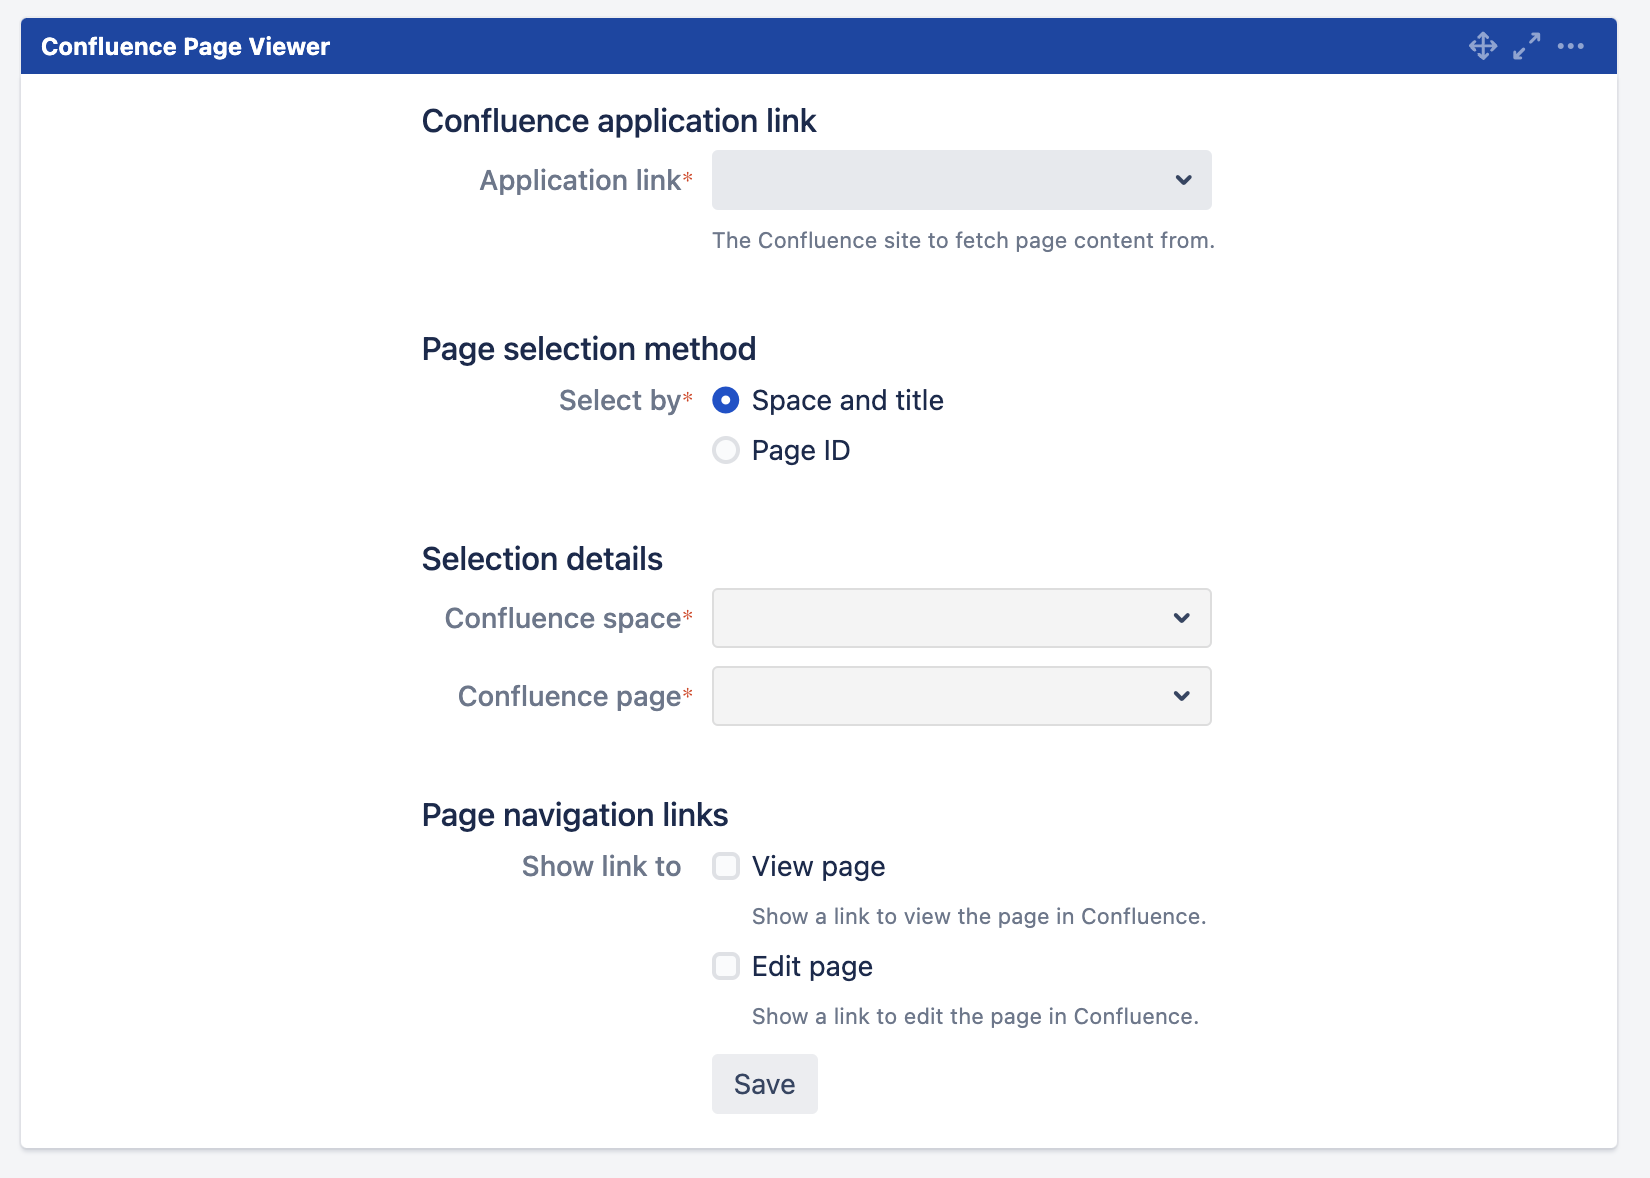Select the Space and title radio button

(726, 400)
